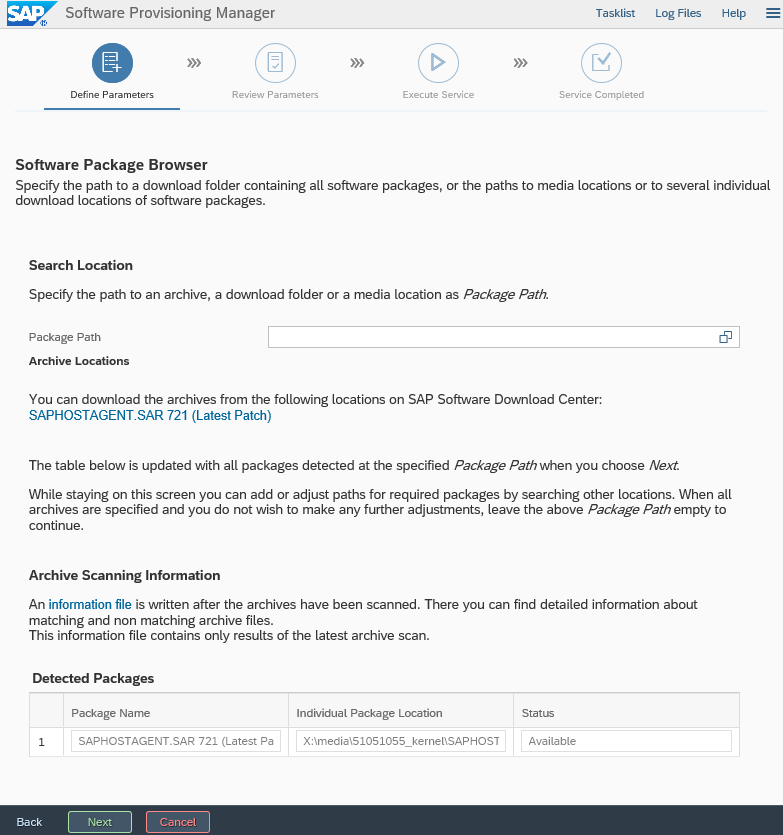Viewport: 783px width, 835px height.
Task: Select the Execute Service step icon
Action: pyautogui.click(x=438, y=63)
